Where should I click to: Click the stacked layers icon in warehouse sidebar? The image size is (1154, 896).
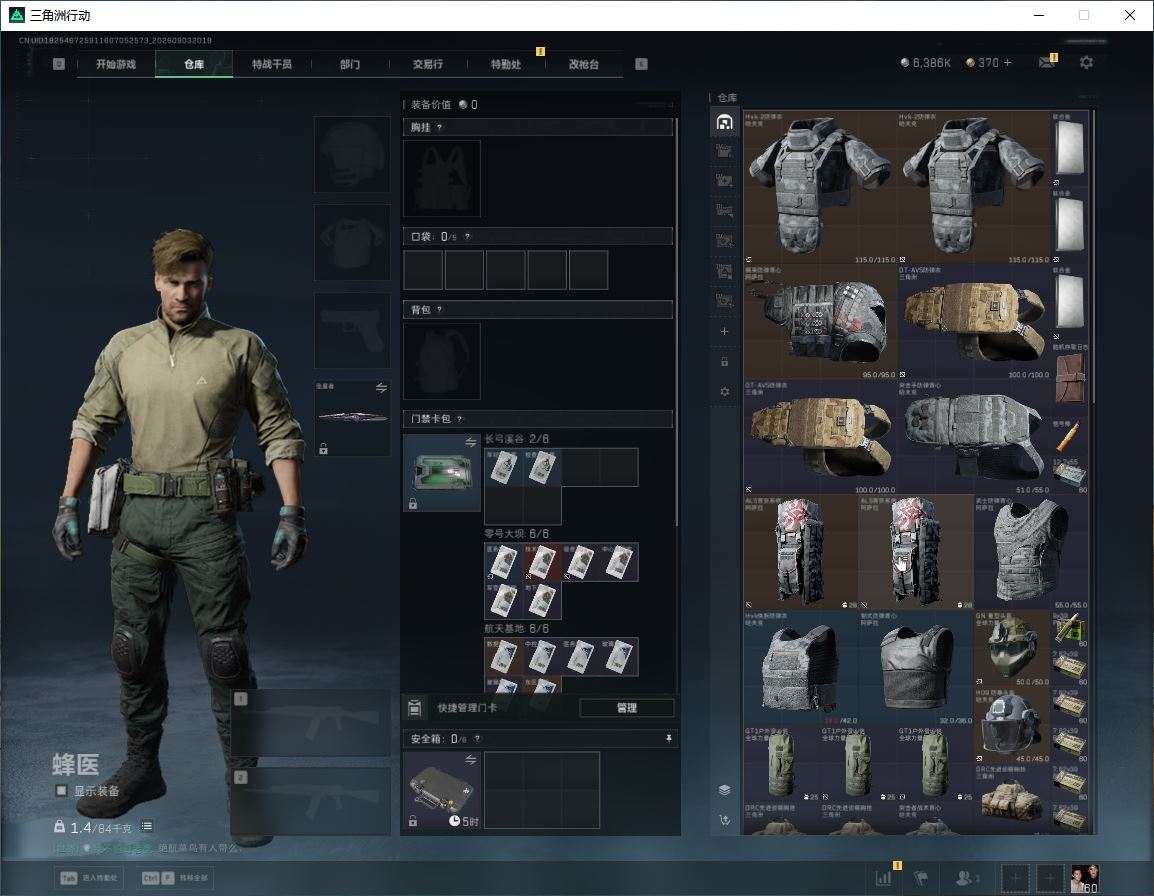tap(724, 790)
